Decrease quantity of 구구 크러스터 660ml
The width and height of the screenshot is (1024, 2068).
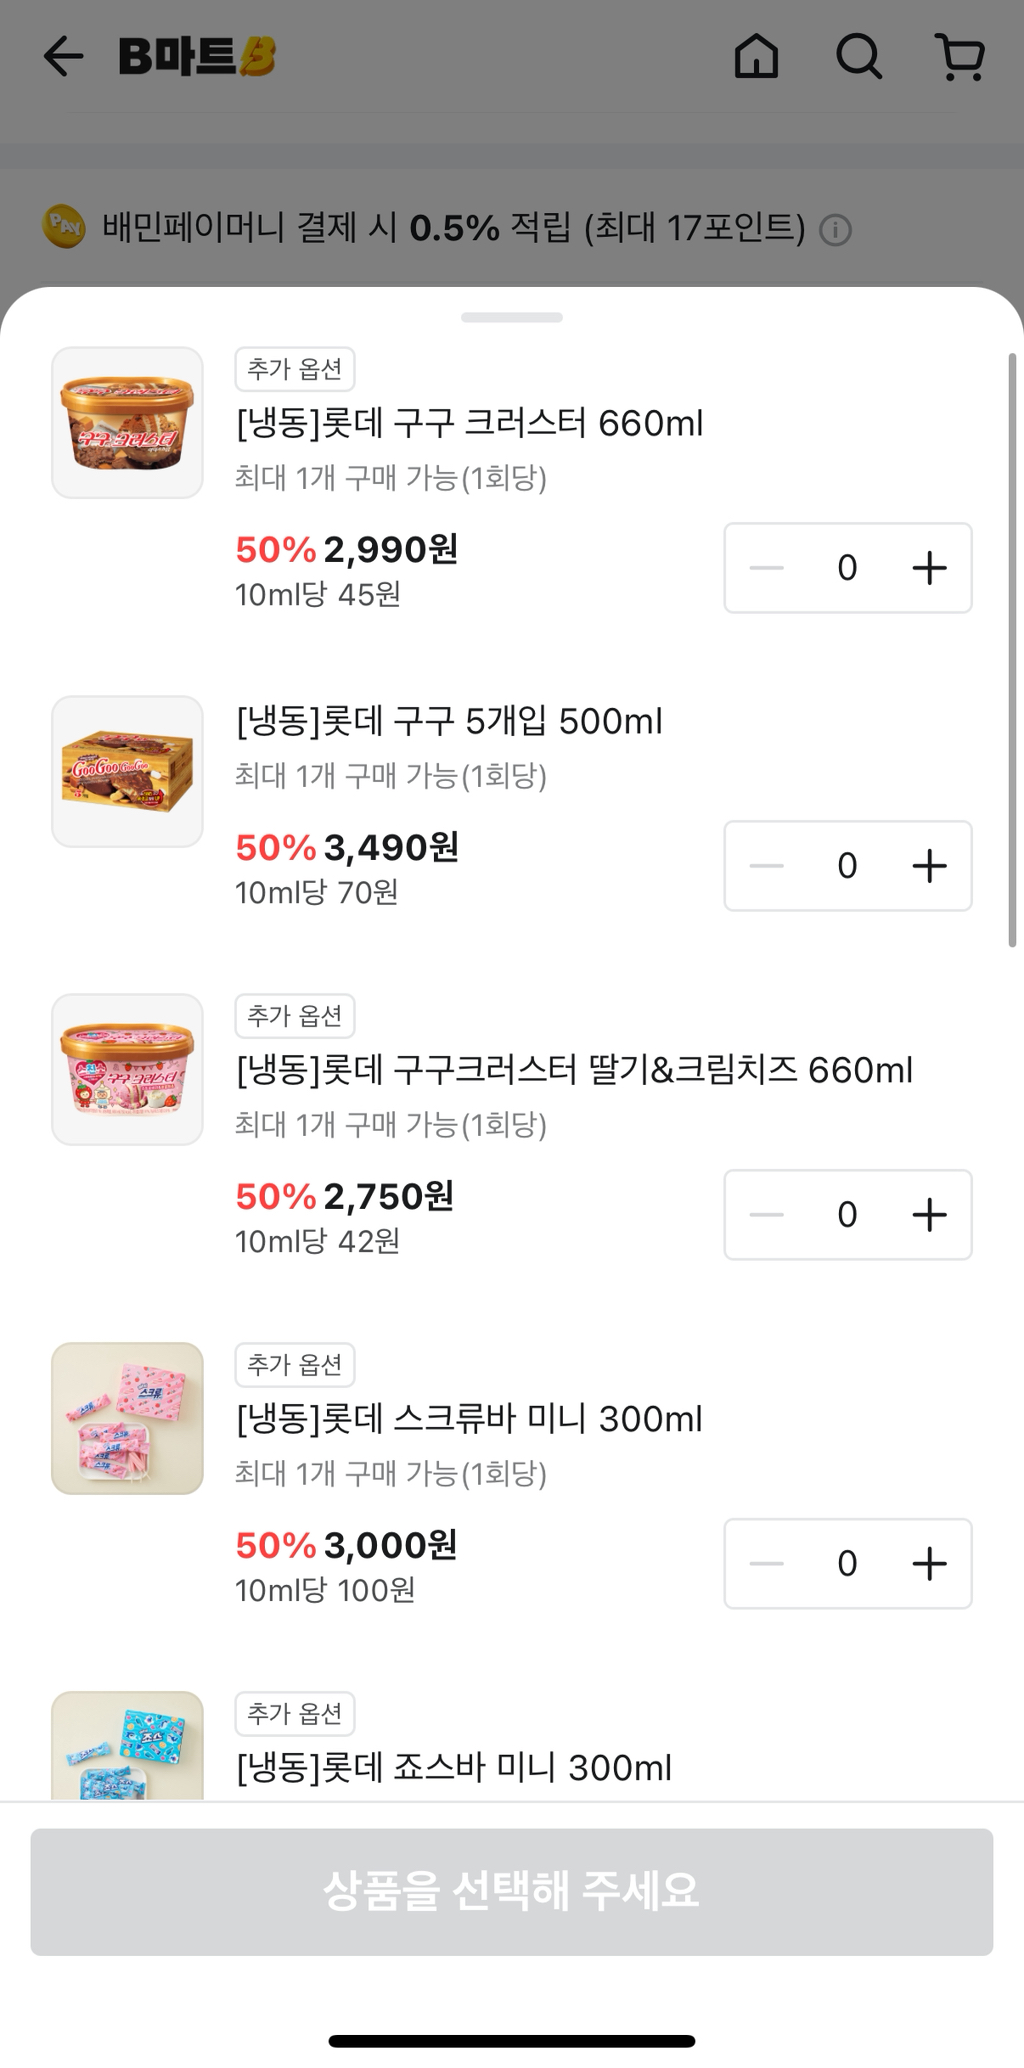(767, 568)
